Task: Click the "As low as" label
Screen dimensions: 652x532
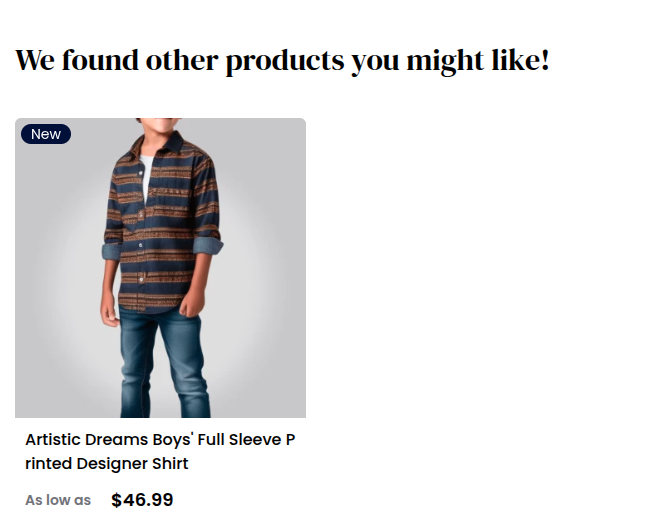Action: pyautogui.click(x=58, y=500)
